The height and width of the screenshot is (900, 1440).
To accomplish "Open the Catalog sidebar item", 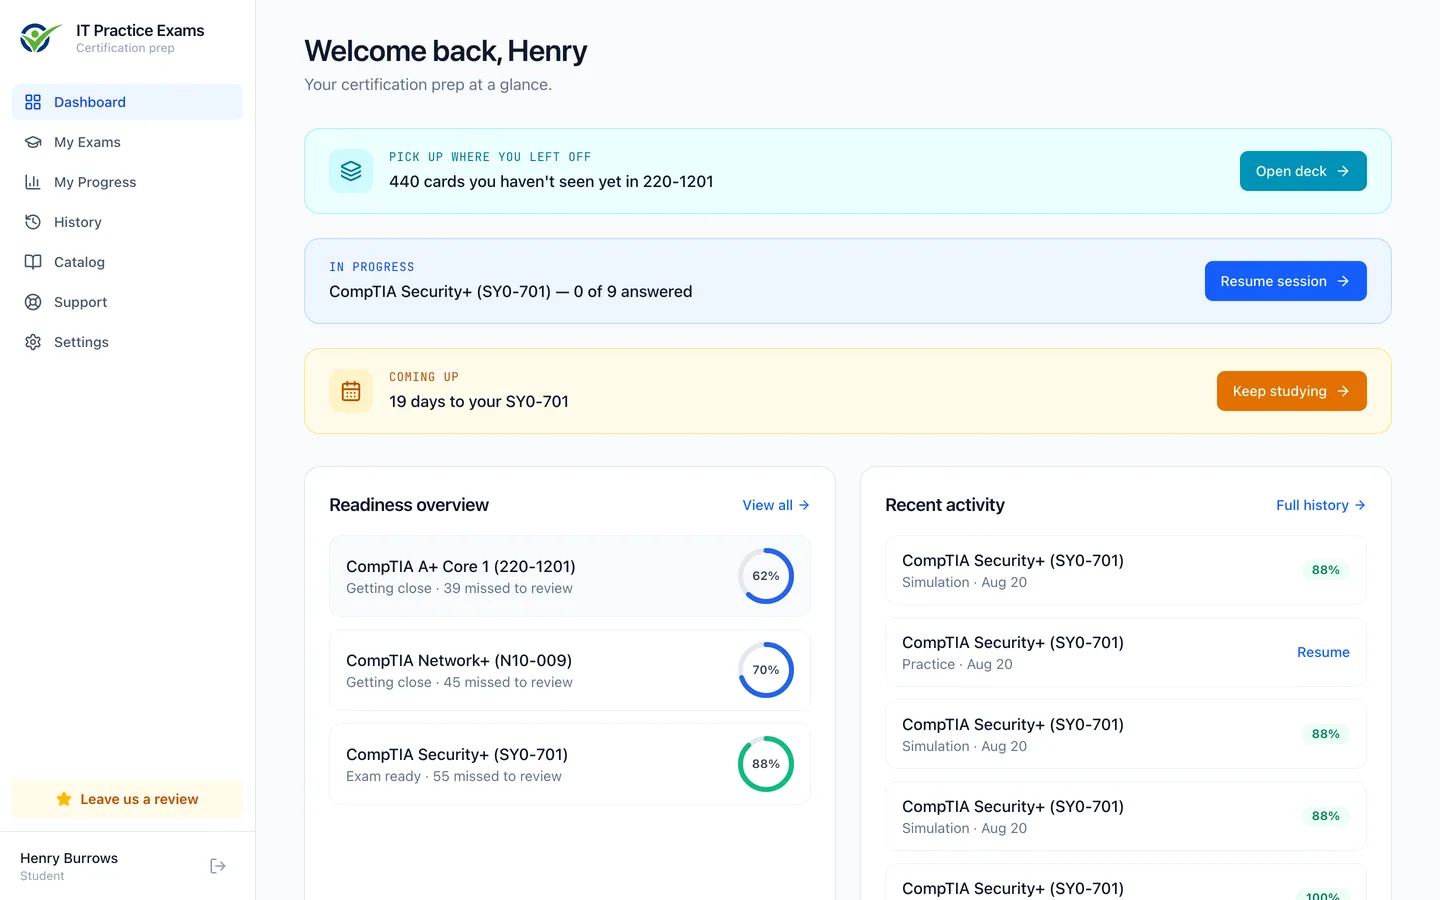I will pos(127,262).
